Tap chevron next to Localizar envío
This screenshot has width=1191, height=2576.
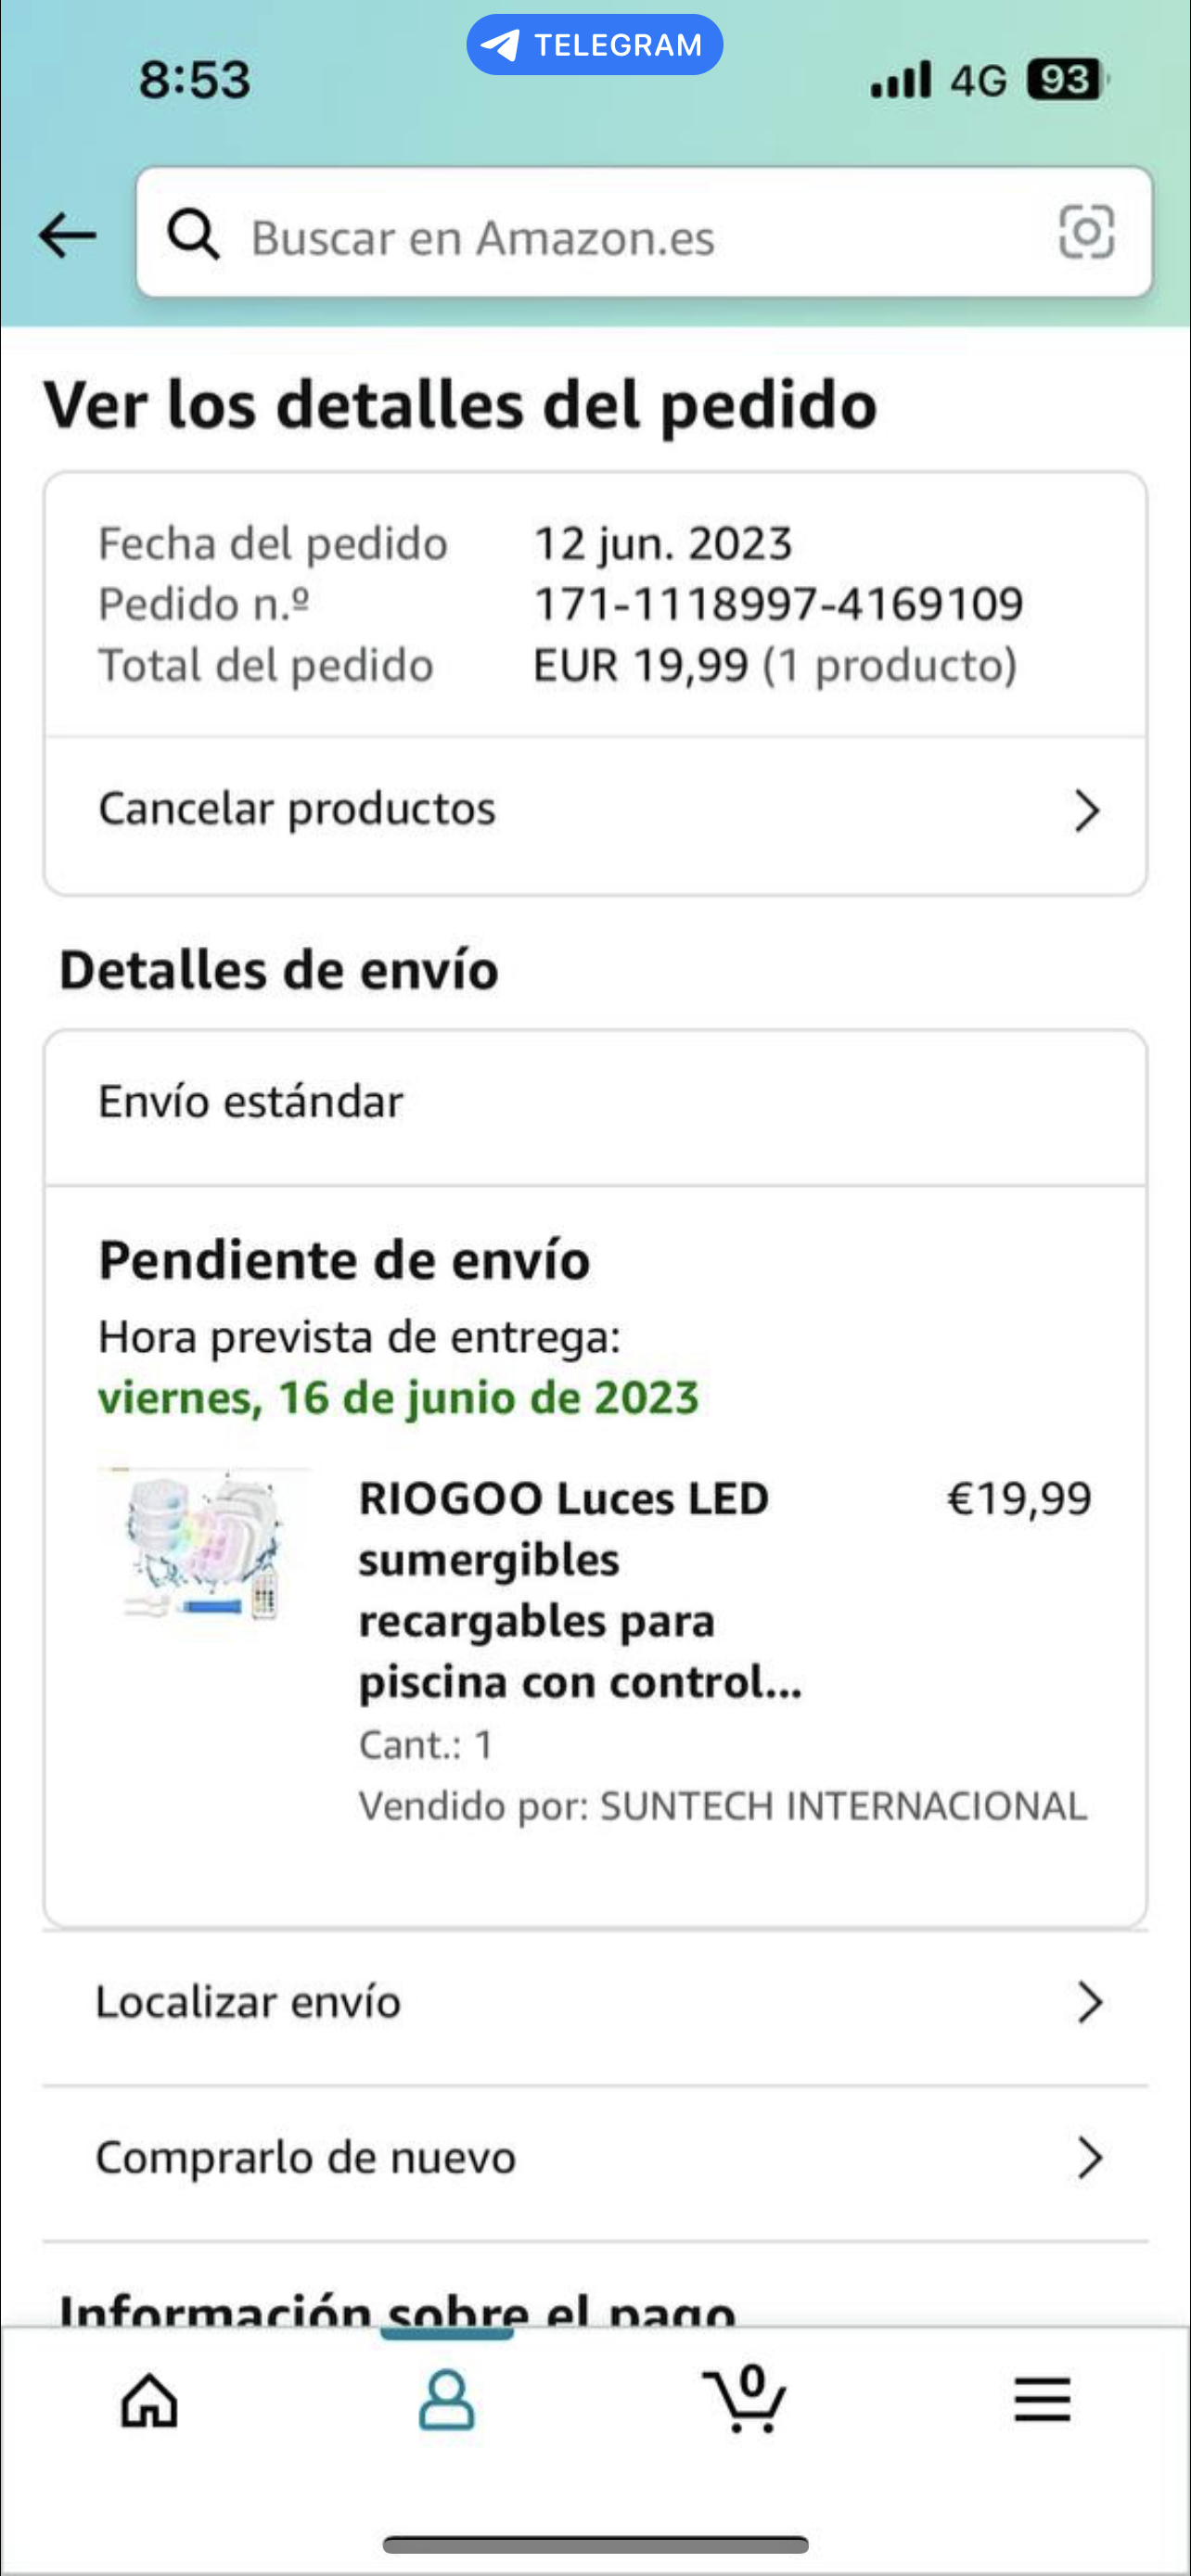[1089, 2003]
